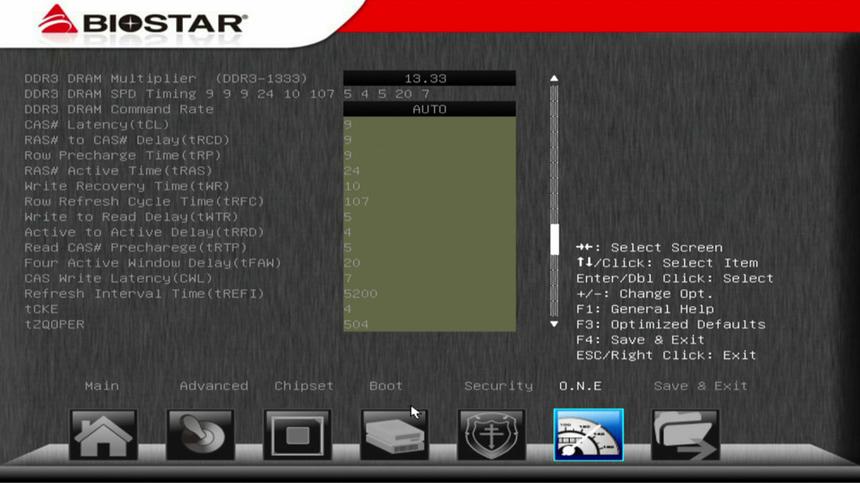This screenshot has height=483, width=860.
Task: Open the Advanced joystick icon
Action: point(200,435)
